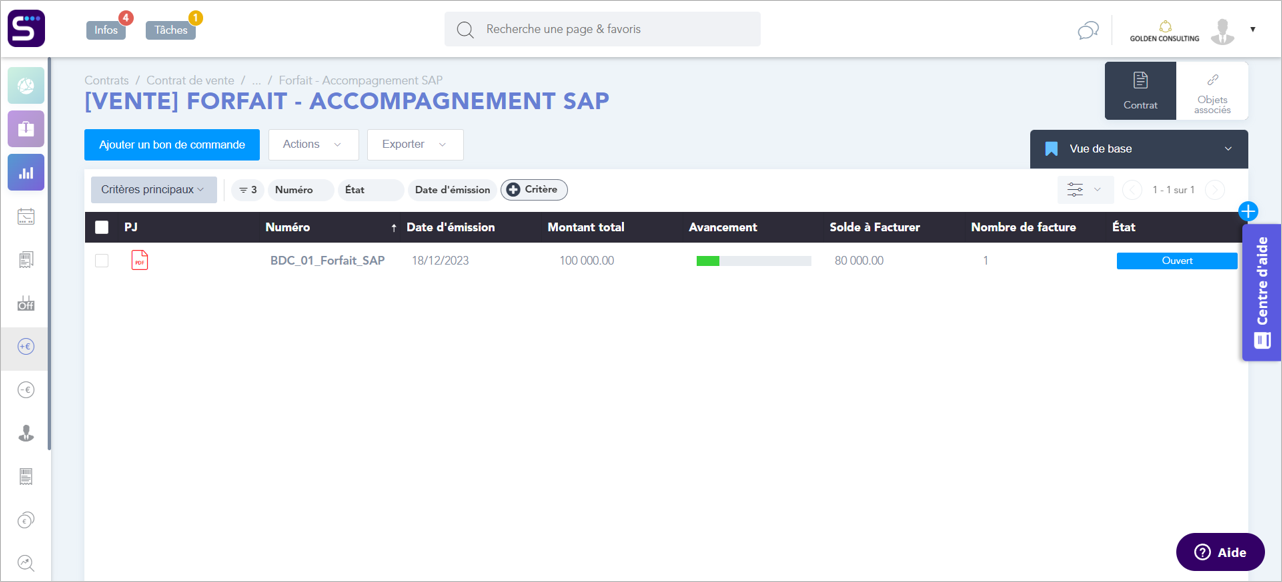Open the magnifier analytics sidebar icon
1282x582 pixels.
click(26, 563)
